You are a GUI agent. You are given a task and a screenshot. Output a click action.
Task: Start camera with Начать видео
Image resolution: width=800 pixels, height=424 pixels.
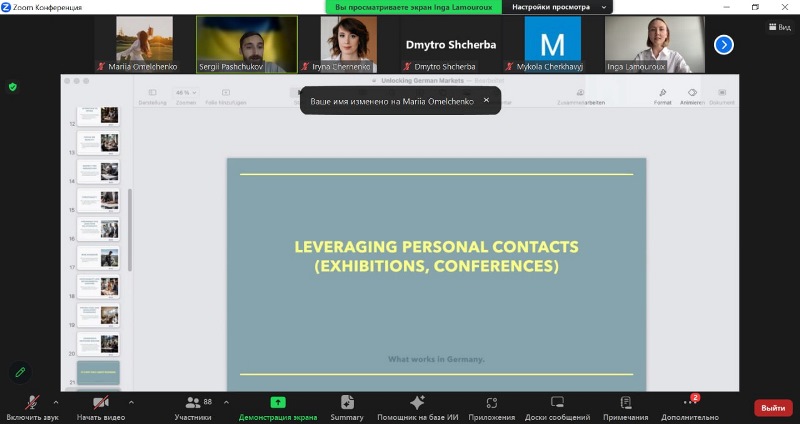coord(101,408)
